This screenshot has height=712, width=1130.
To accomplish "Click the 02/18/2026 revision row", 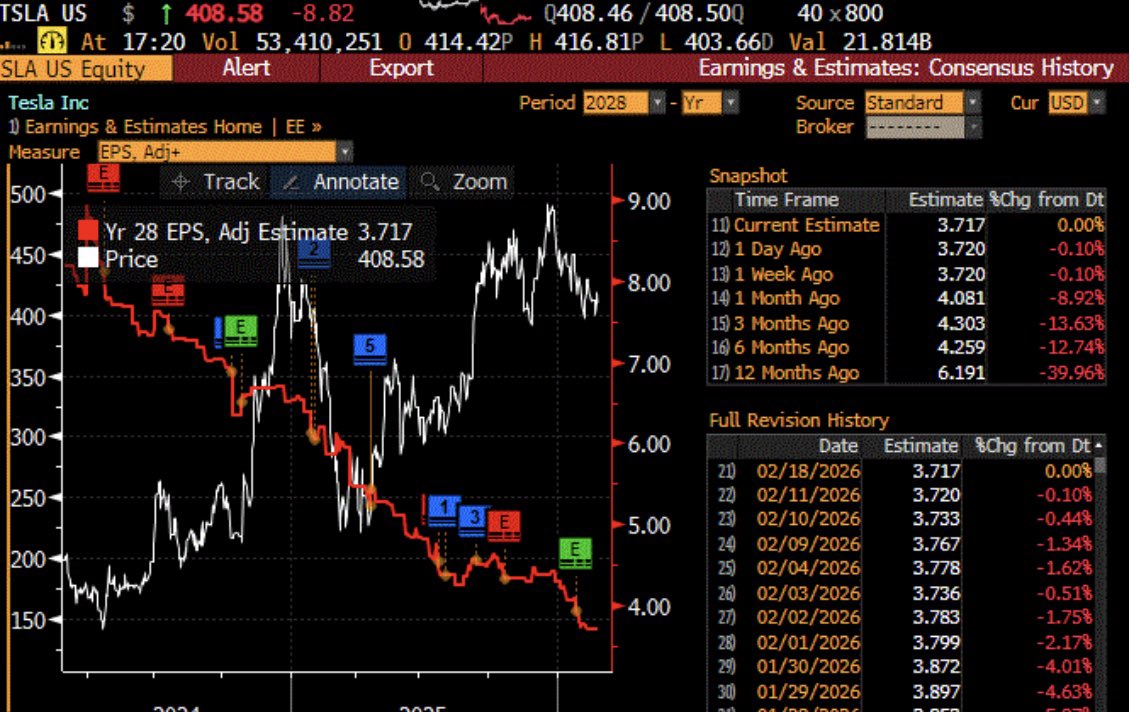I will (x=902, y=471).
